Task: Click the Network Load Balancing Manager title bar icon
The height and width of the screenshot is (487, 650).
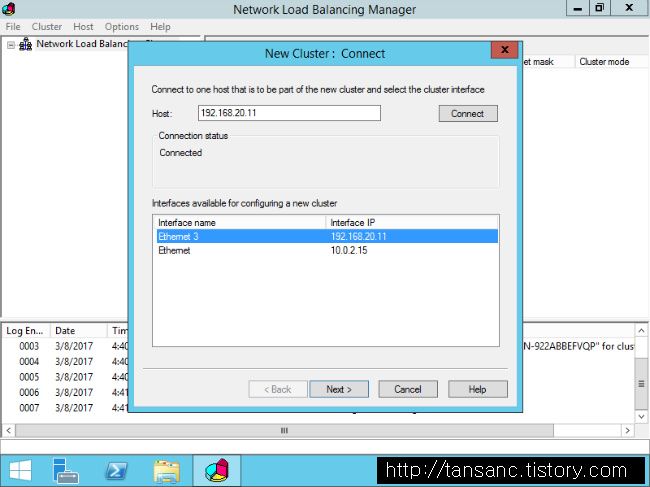Action: tap(8, 8)
